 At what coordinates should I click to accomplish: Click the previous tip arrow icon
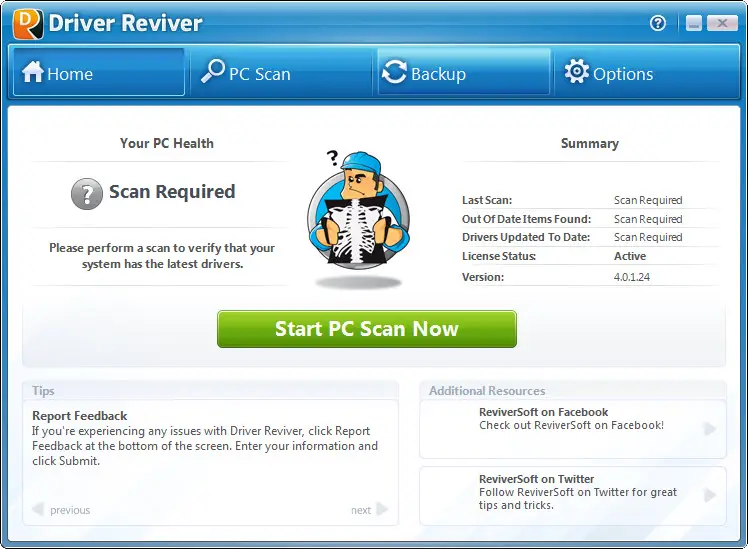(38, 509)
